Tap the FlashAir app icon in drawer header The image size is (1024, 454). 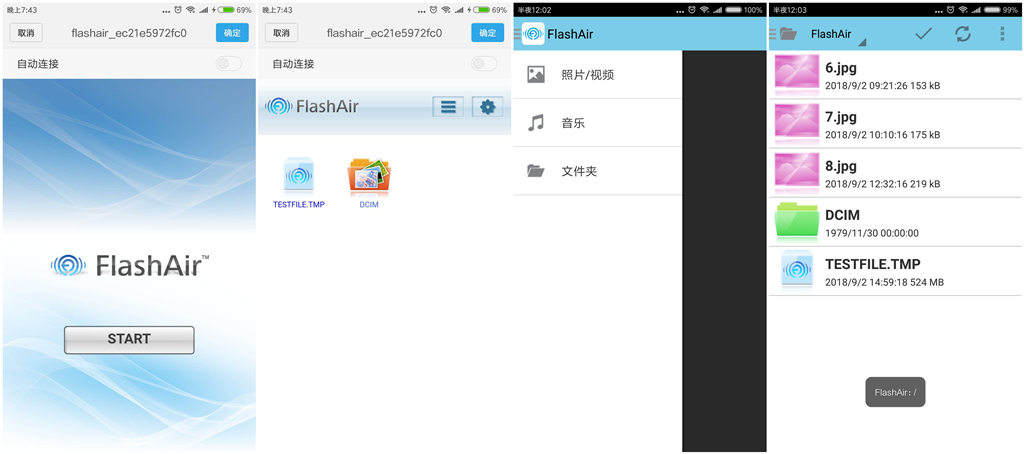tap(533, 34)
